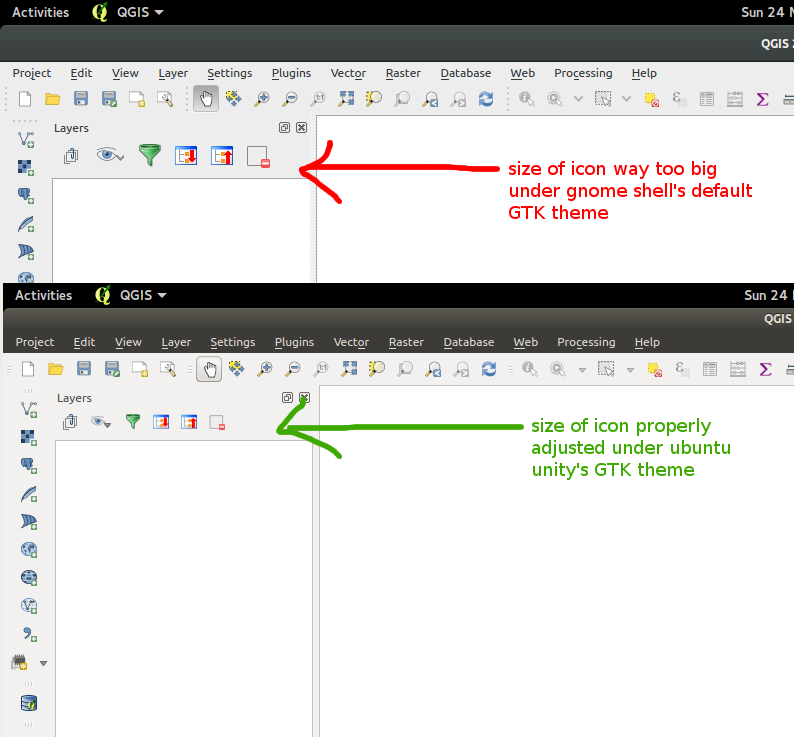Click the small Collapse All icon in lower Layers panel
The width and height of the screenshot is (794, 737).
coord(189,422)
